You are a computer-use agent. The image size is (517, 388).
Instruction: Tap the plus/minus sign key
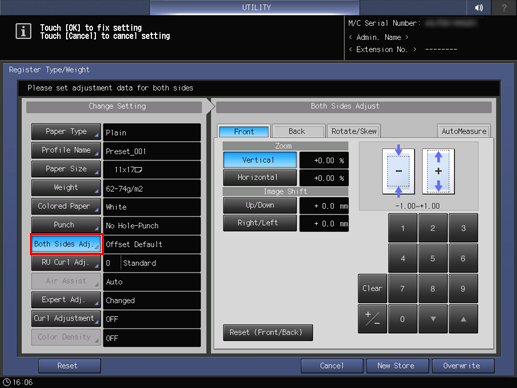point(372,319)
